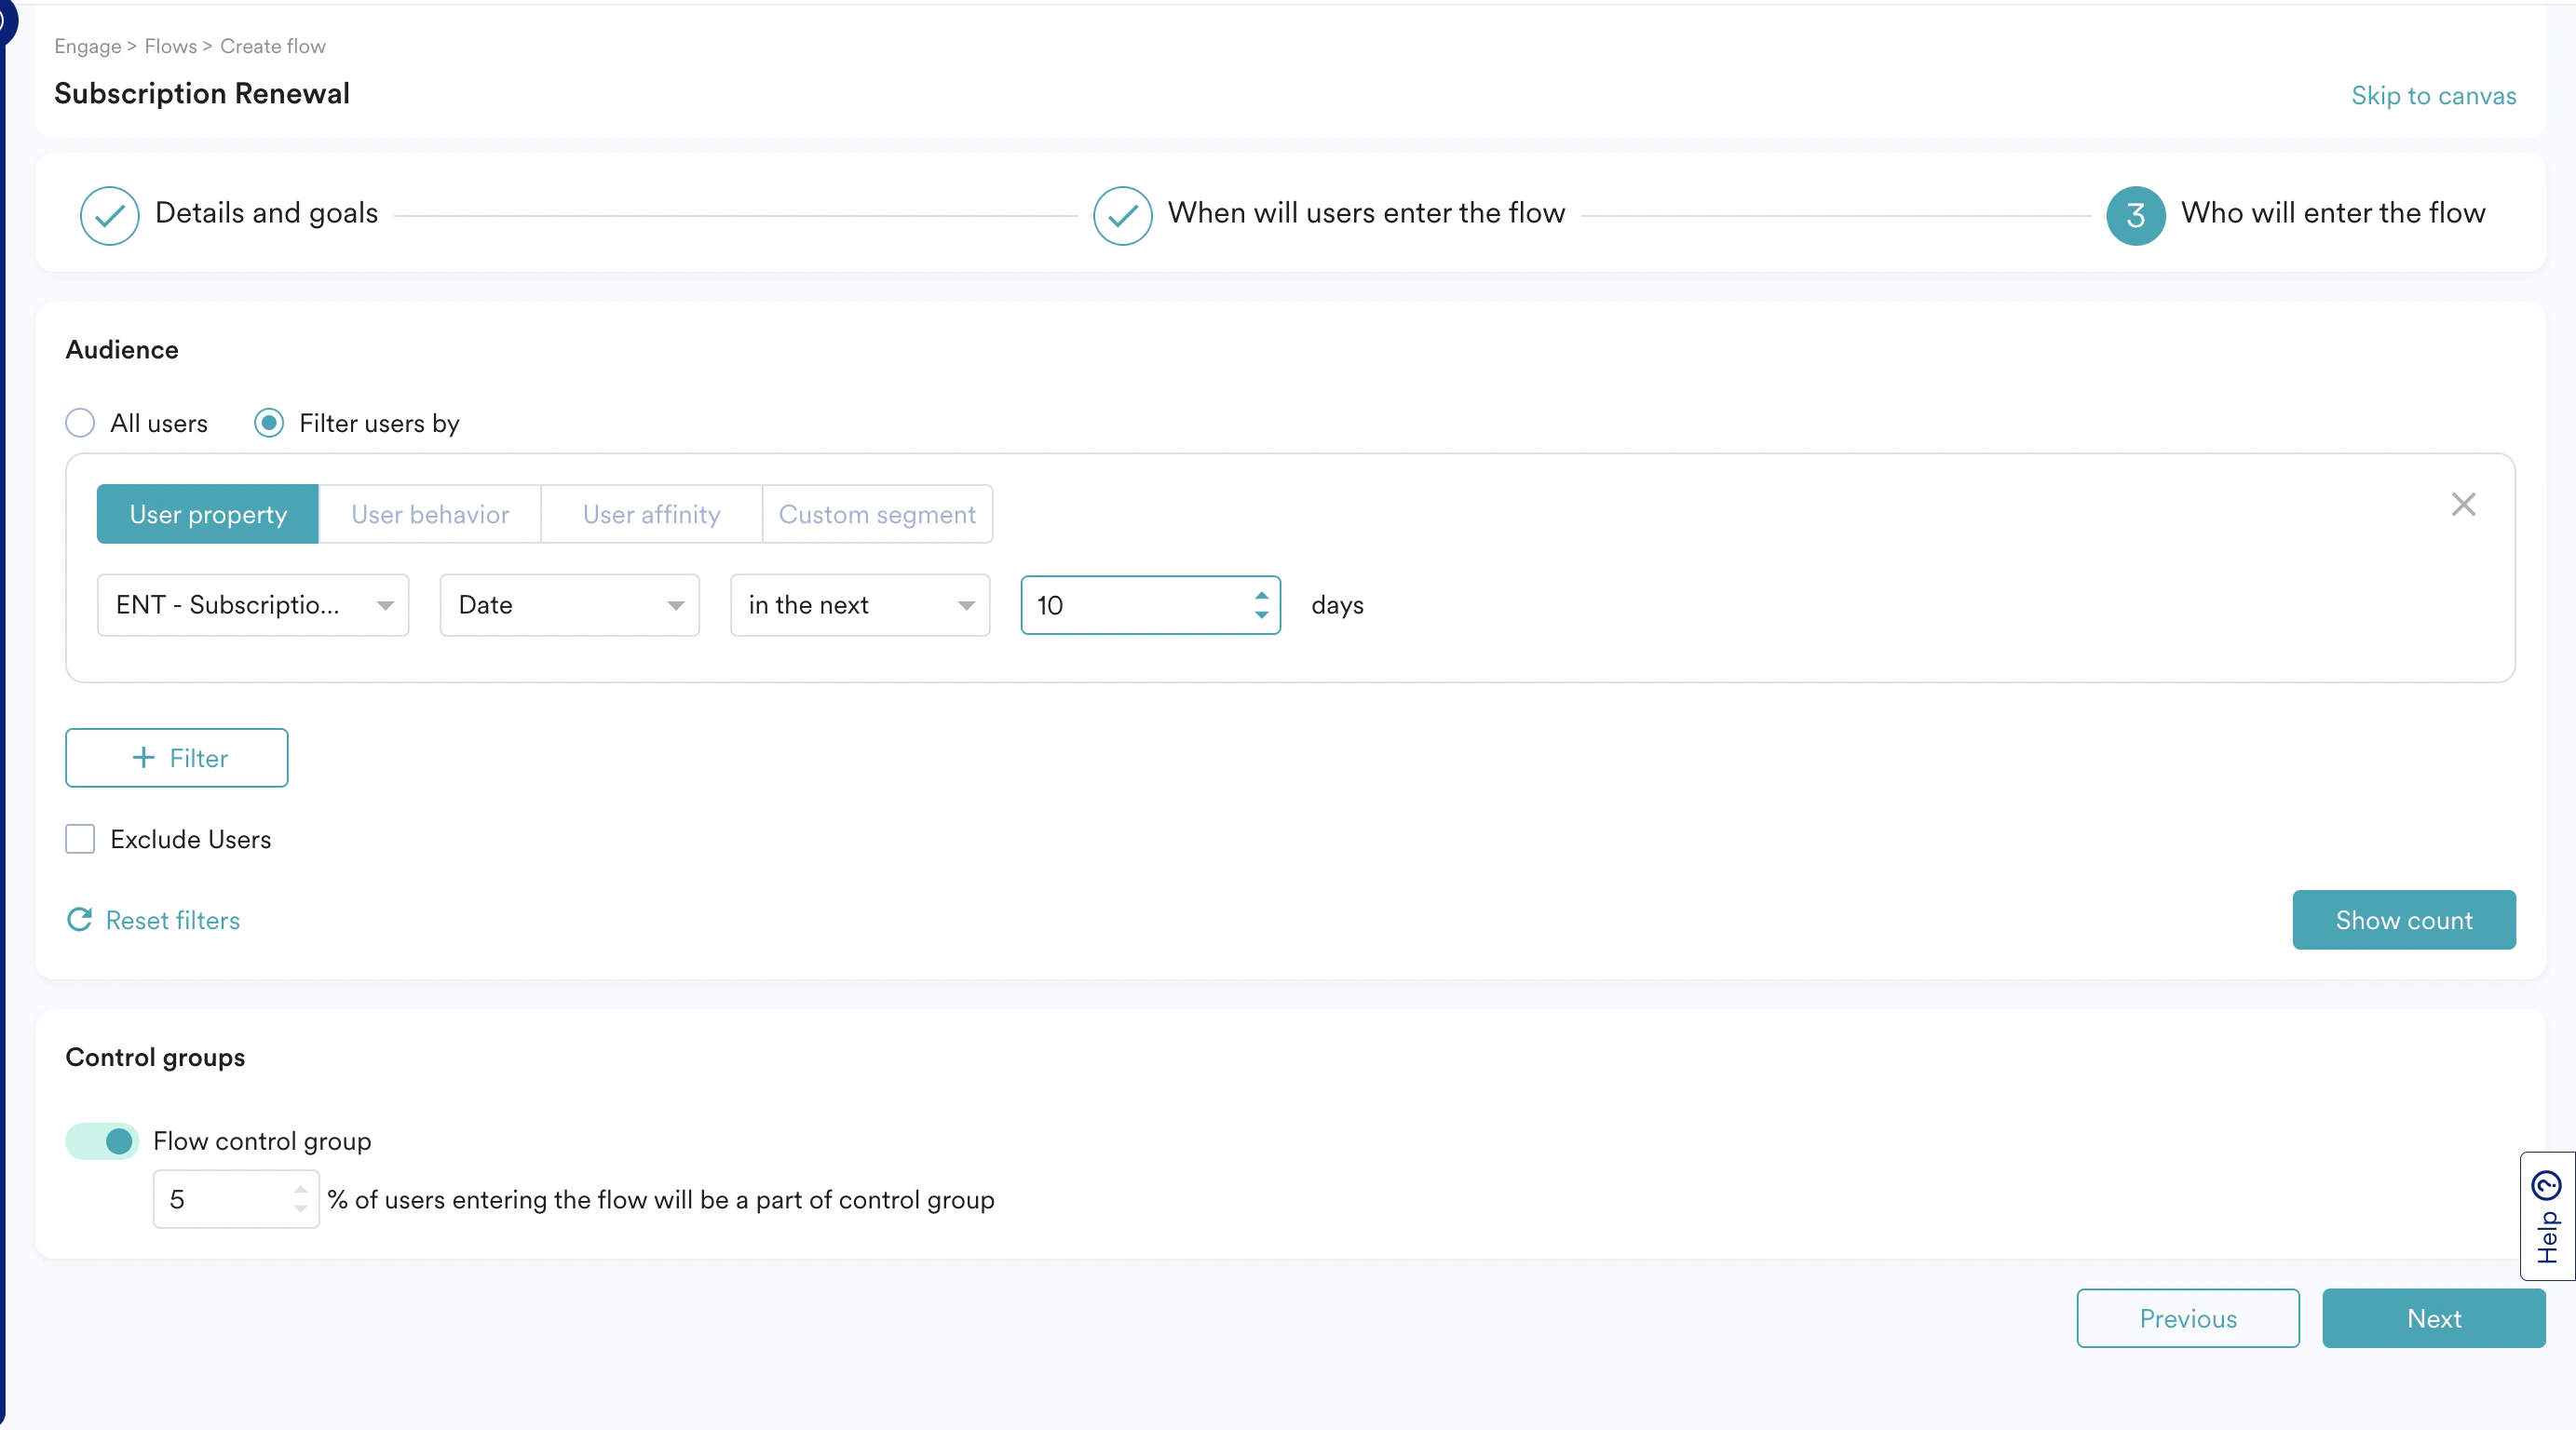
Task: Click the Details and goals checkmark step icon
Action: (x=109, y=215)
